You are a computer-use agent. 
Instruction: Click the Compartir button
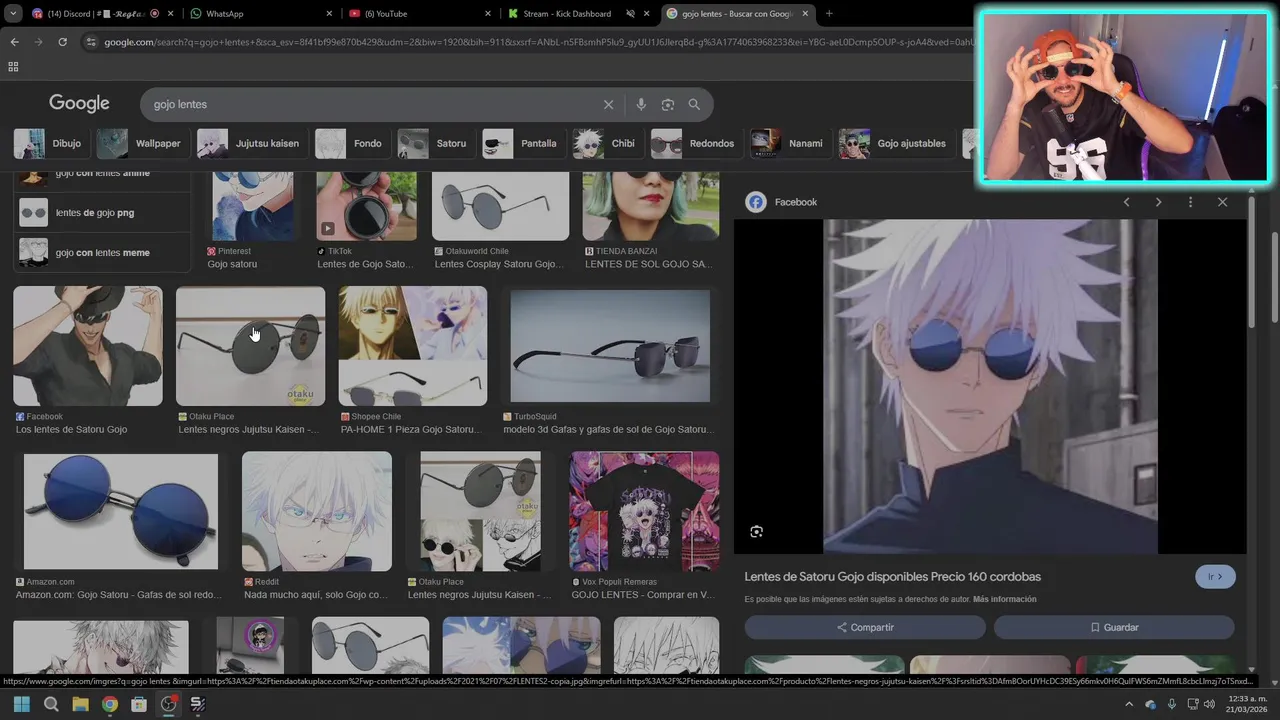click(x=865, y=627)
